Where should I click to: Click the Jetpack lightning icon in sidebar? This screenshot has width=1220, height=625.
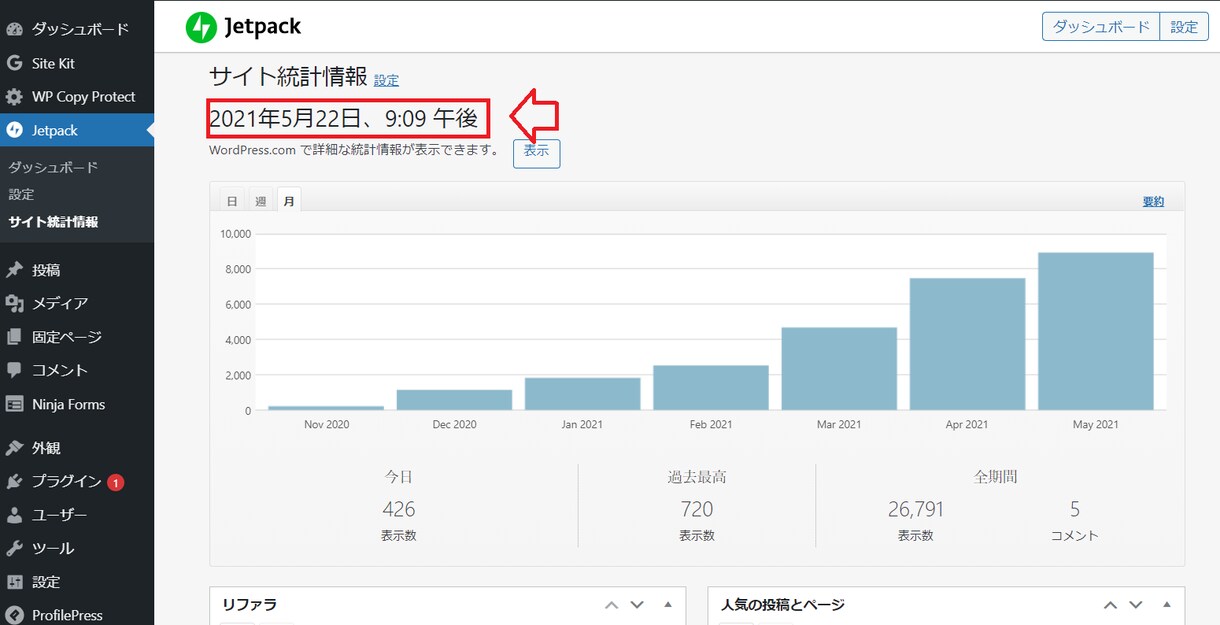click(14, 130)
